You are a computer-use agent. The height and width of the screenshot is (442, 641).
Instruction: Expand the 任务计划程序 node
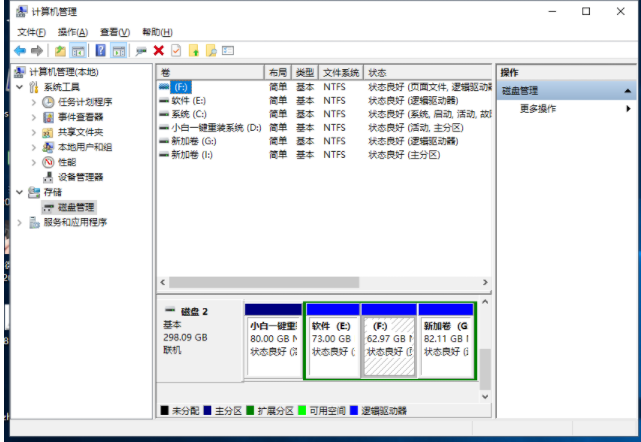click(x=34, y=102)
